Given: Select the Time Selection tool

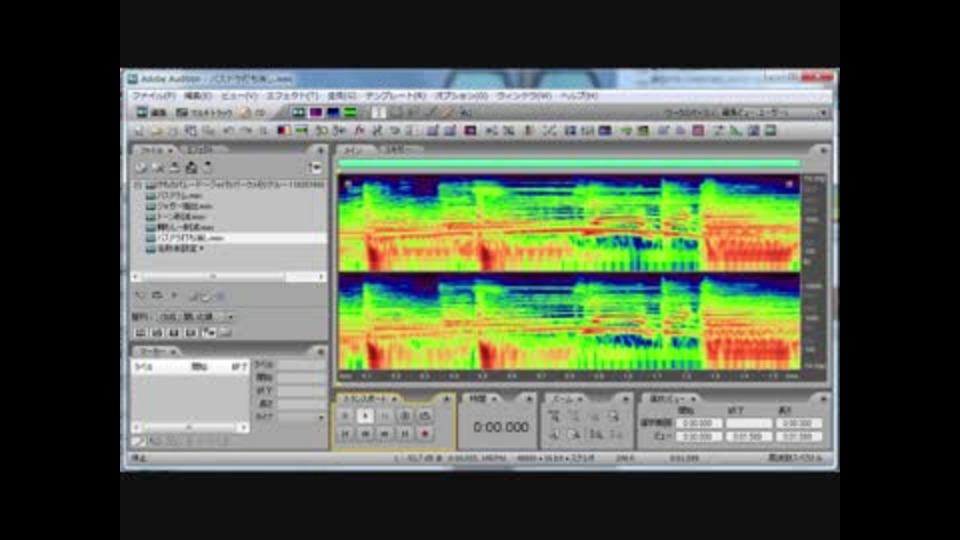Looking at the screenshot, I should (379, 113).
